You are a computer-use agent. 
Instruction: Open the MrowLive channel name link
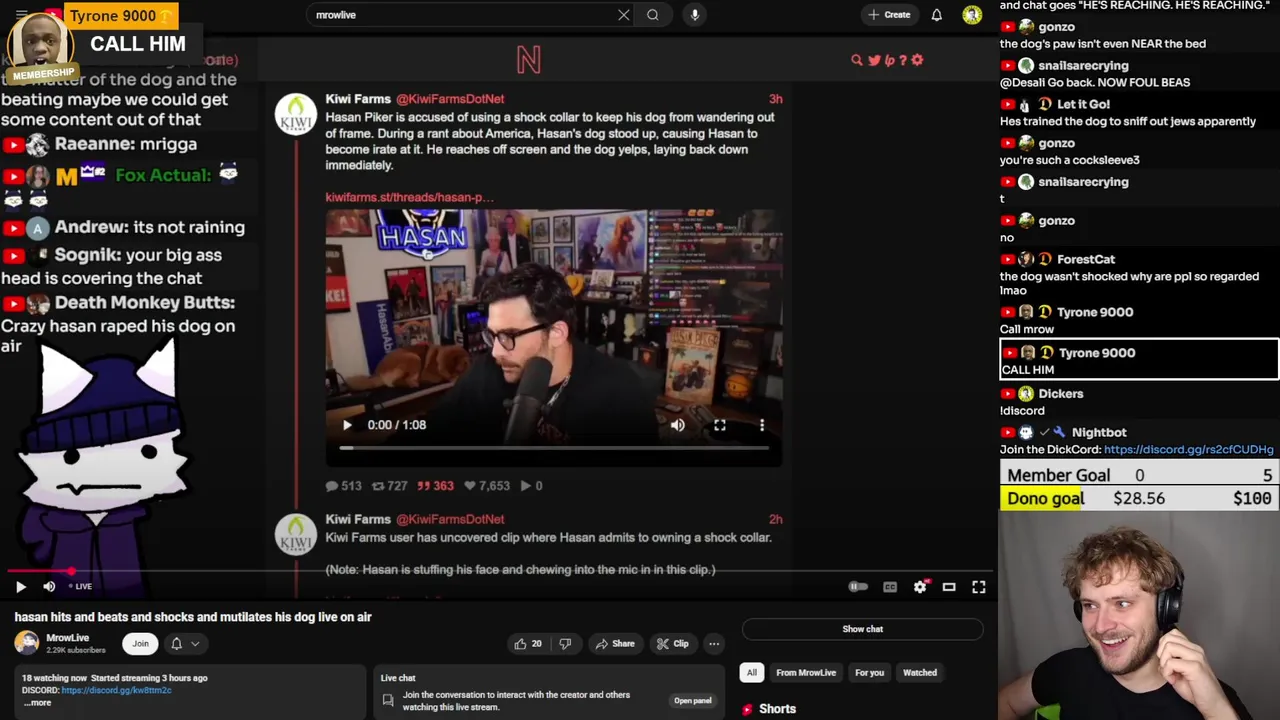click(x=68, y=638)
